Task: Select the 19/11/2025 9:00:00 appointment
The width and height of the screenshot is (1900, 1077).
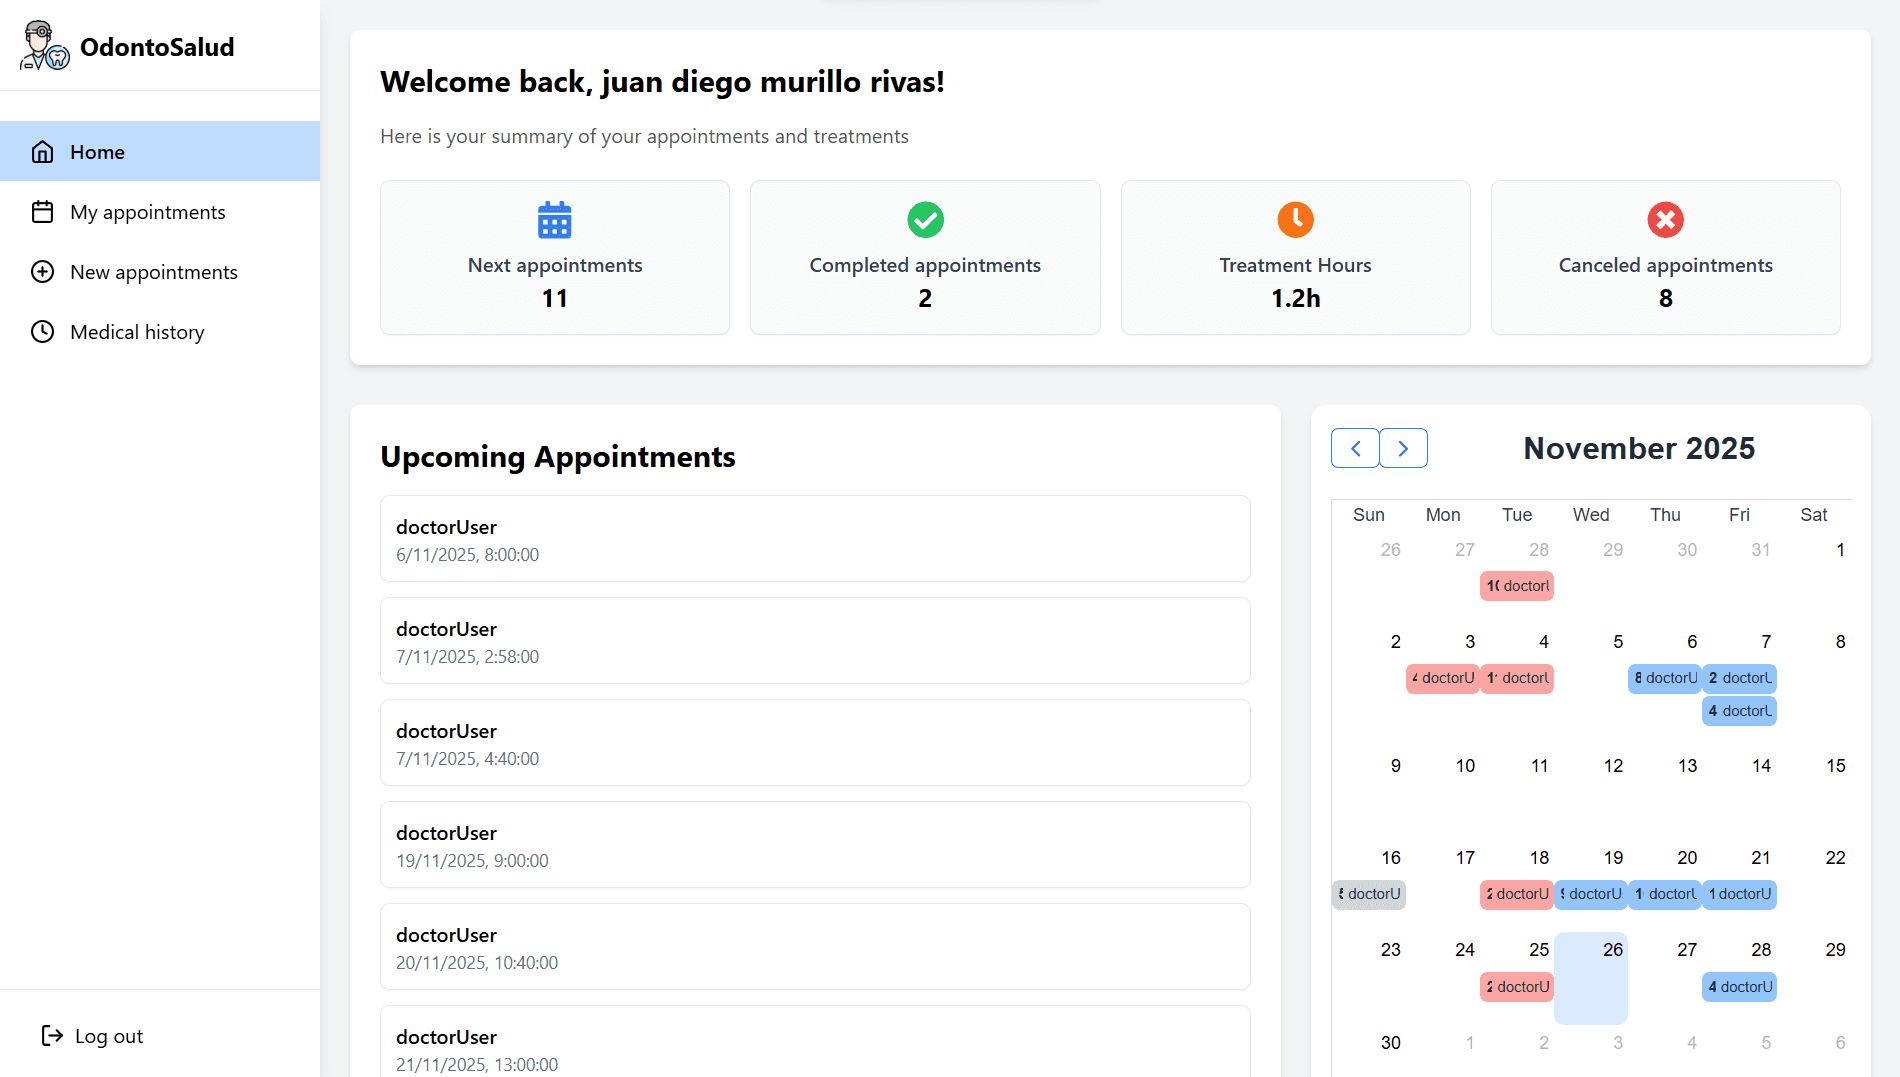Action: point(814,845)
